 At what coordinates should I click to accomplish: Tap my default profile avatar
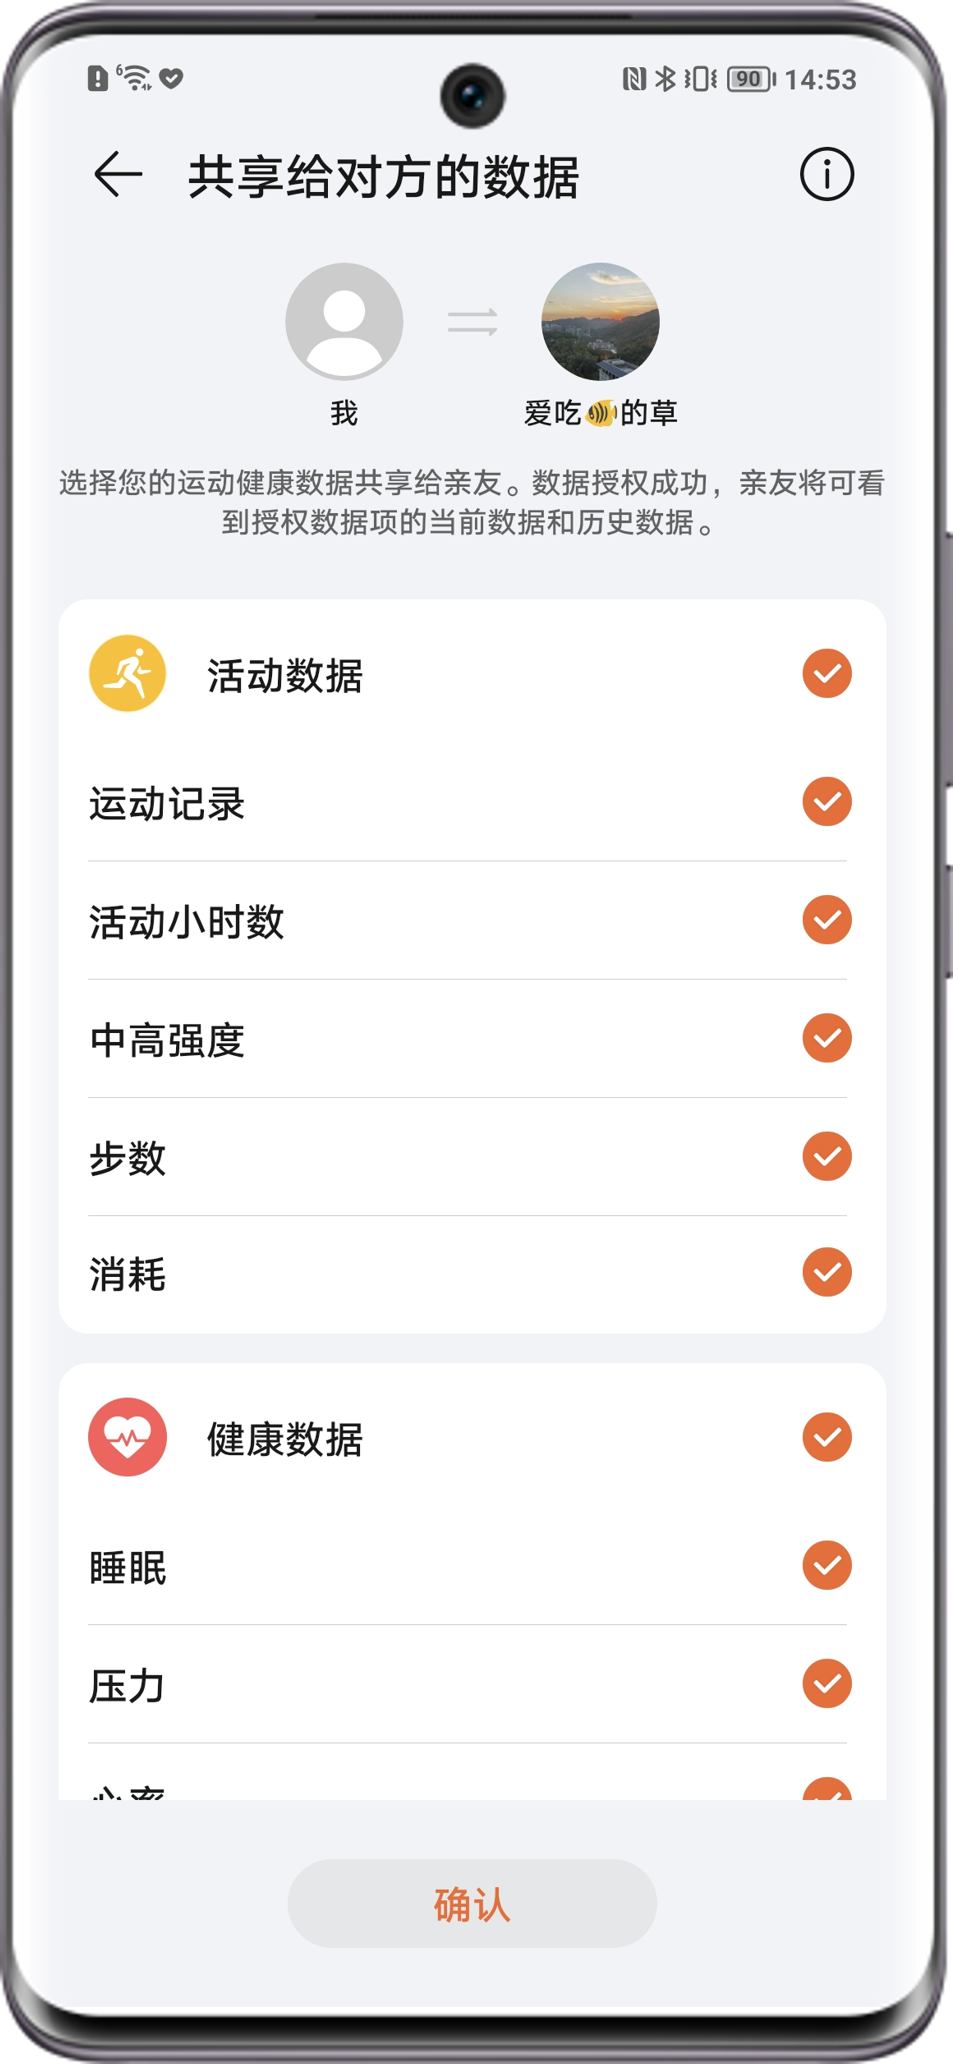[x=344, y=321]
